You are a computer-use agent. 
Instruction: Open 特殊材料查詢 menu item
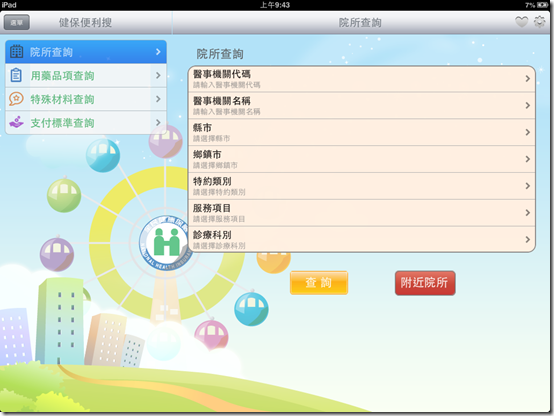click(86, 99)
